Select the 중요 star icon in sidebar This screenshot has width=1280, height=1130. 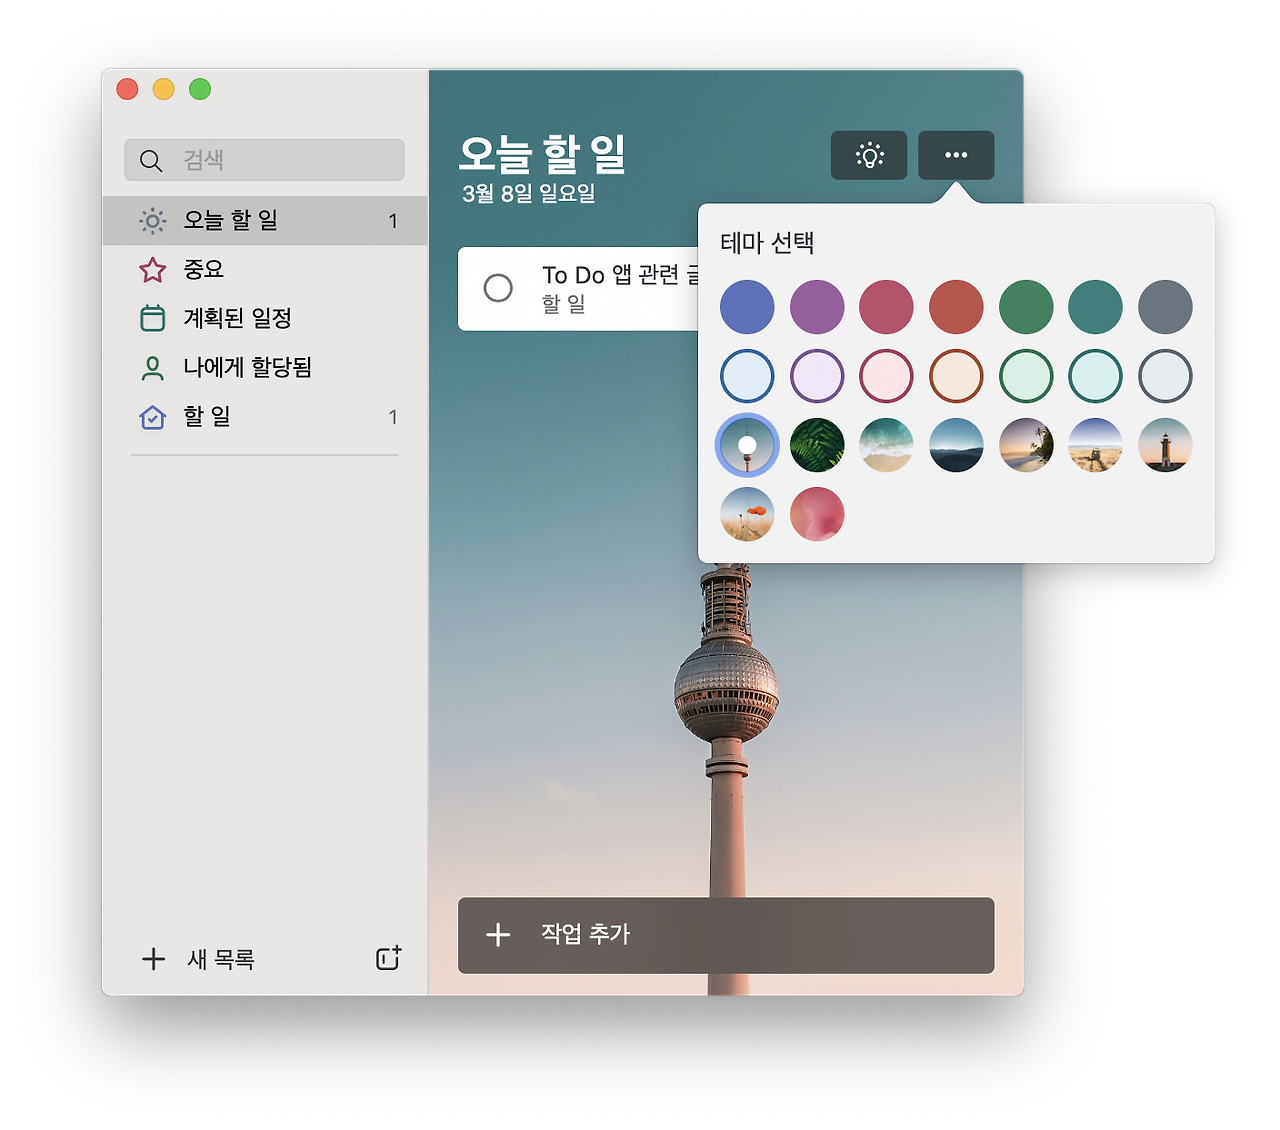[152, 269]
